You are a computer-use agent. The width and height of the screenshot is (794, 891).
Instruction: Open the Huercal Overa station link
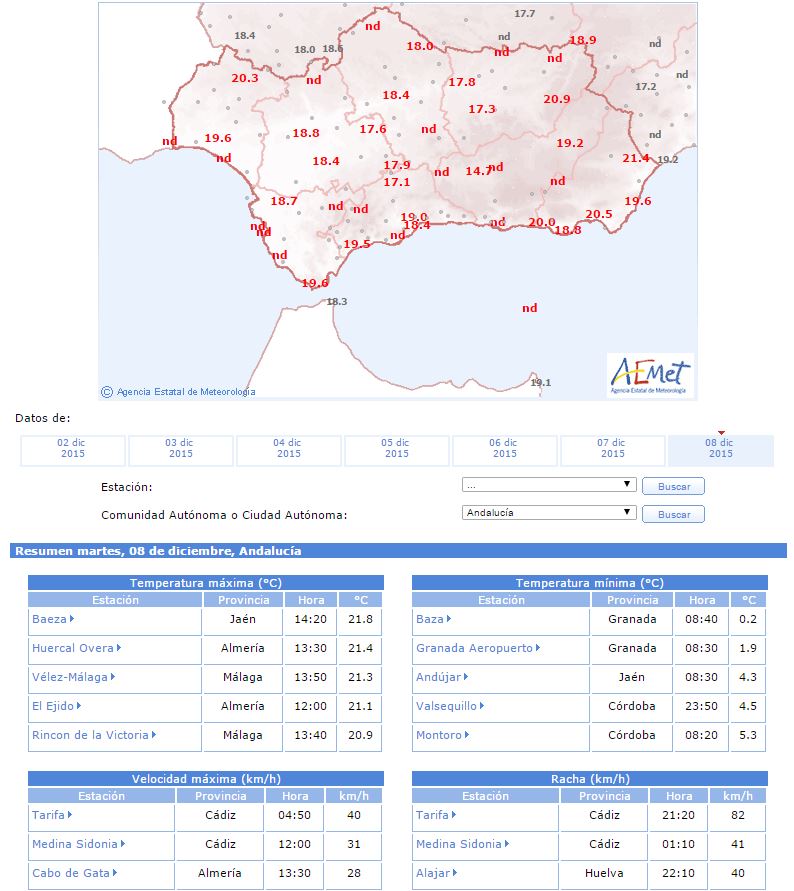73,648
